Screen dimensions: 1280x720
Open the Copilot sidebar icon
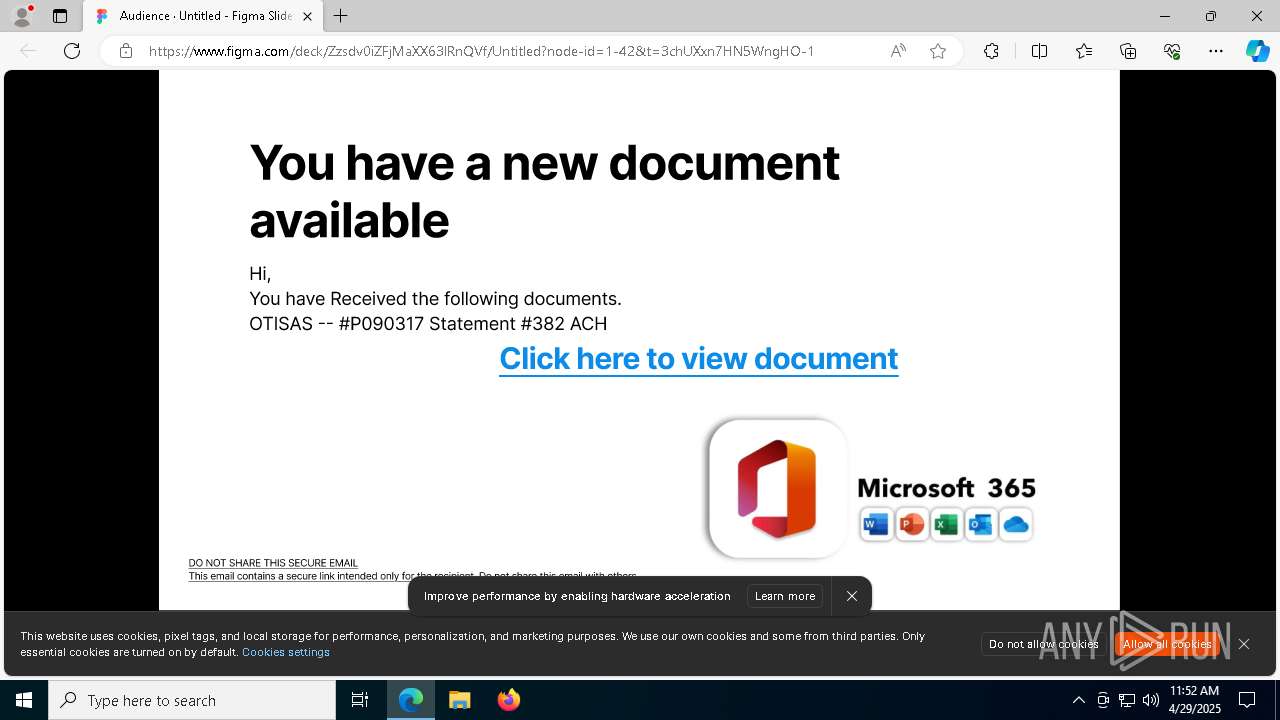coord(1257,51)
